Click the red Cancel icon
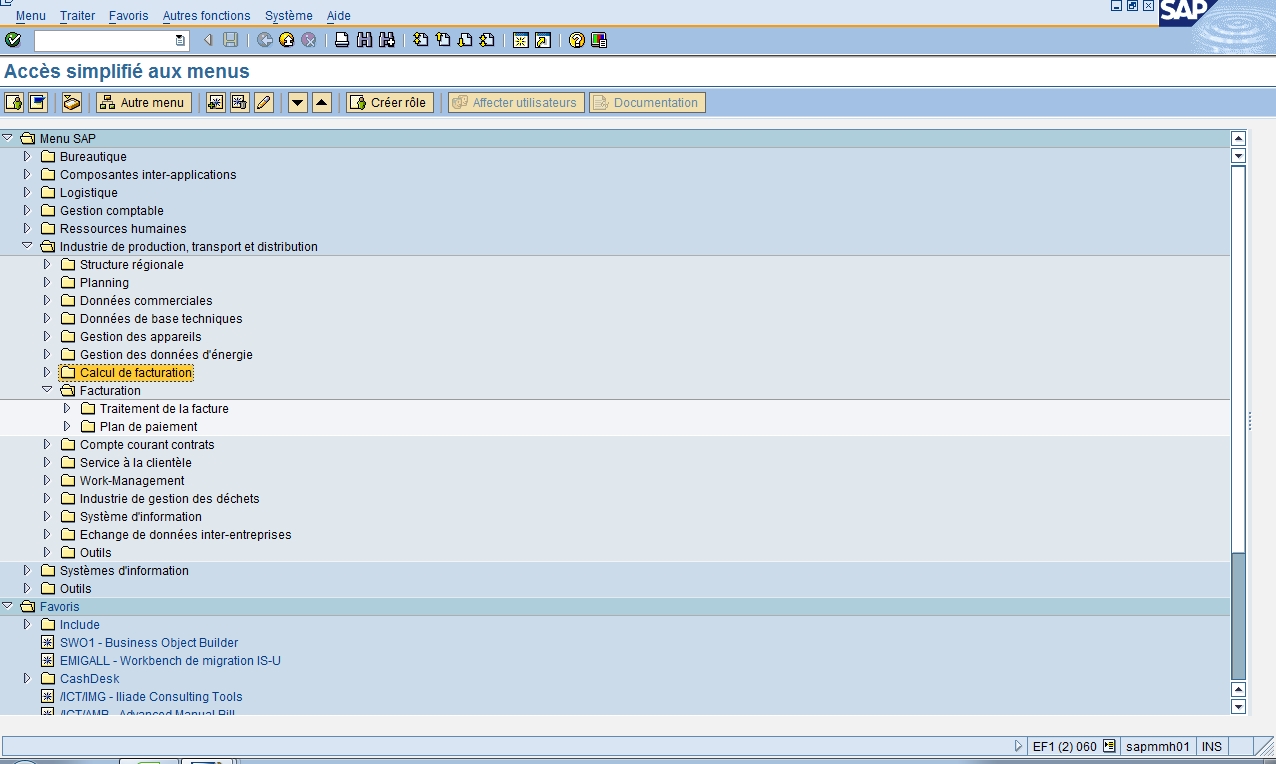This screenshot has width=1276, height=764. coord(309,40)
